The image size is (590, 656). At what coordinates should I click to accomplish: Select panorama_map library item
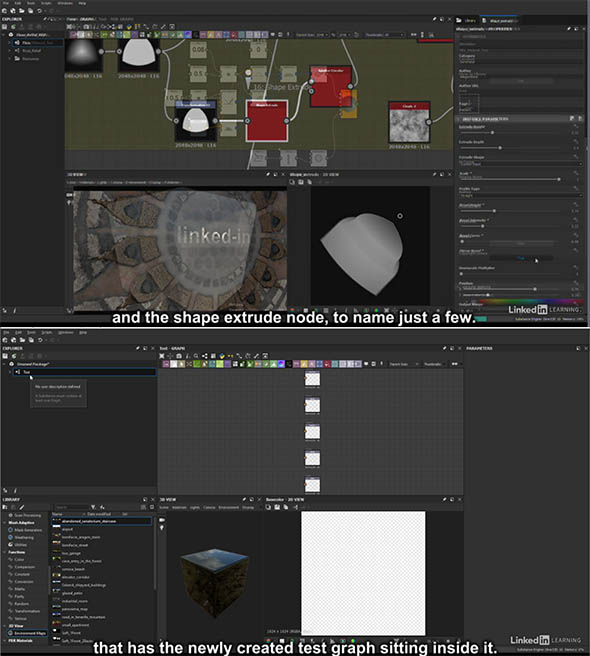(74, 609)
